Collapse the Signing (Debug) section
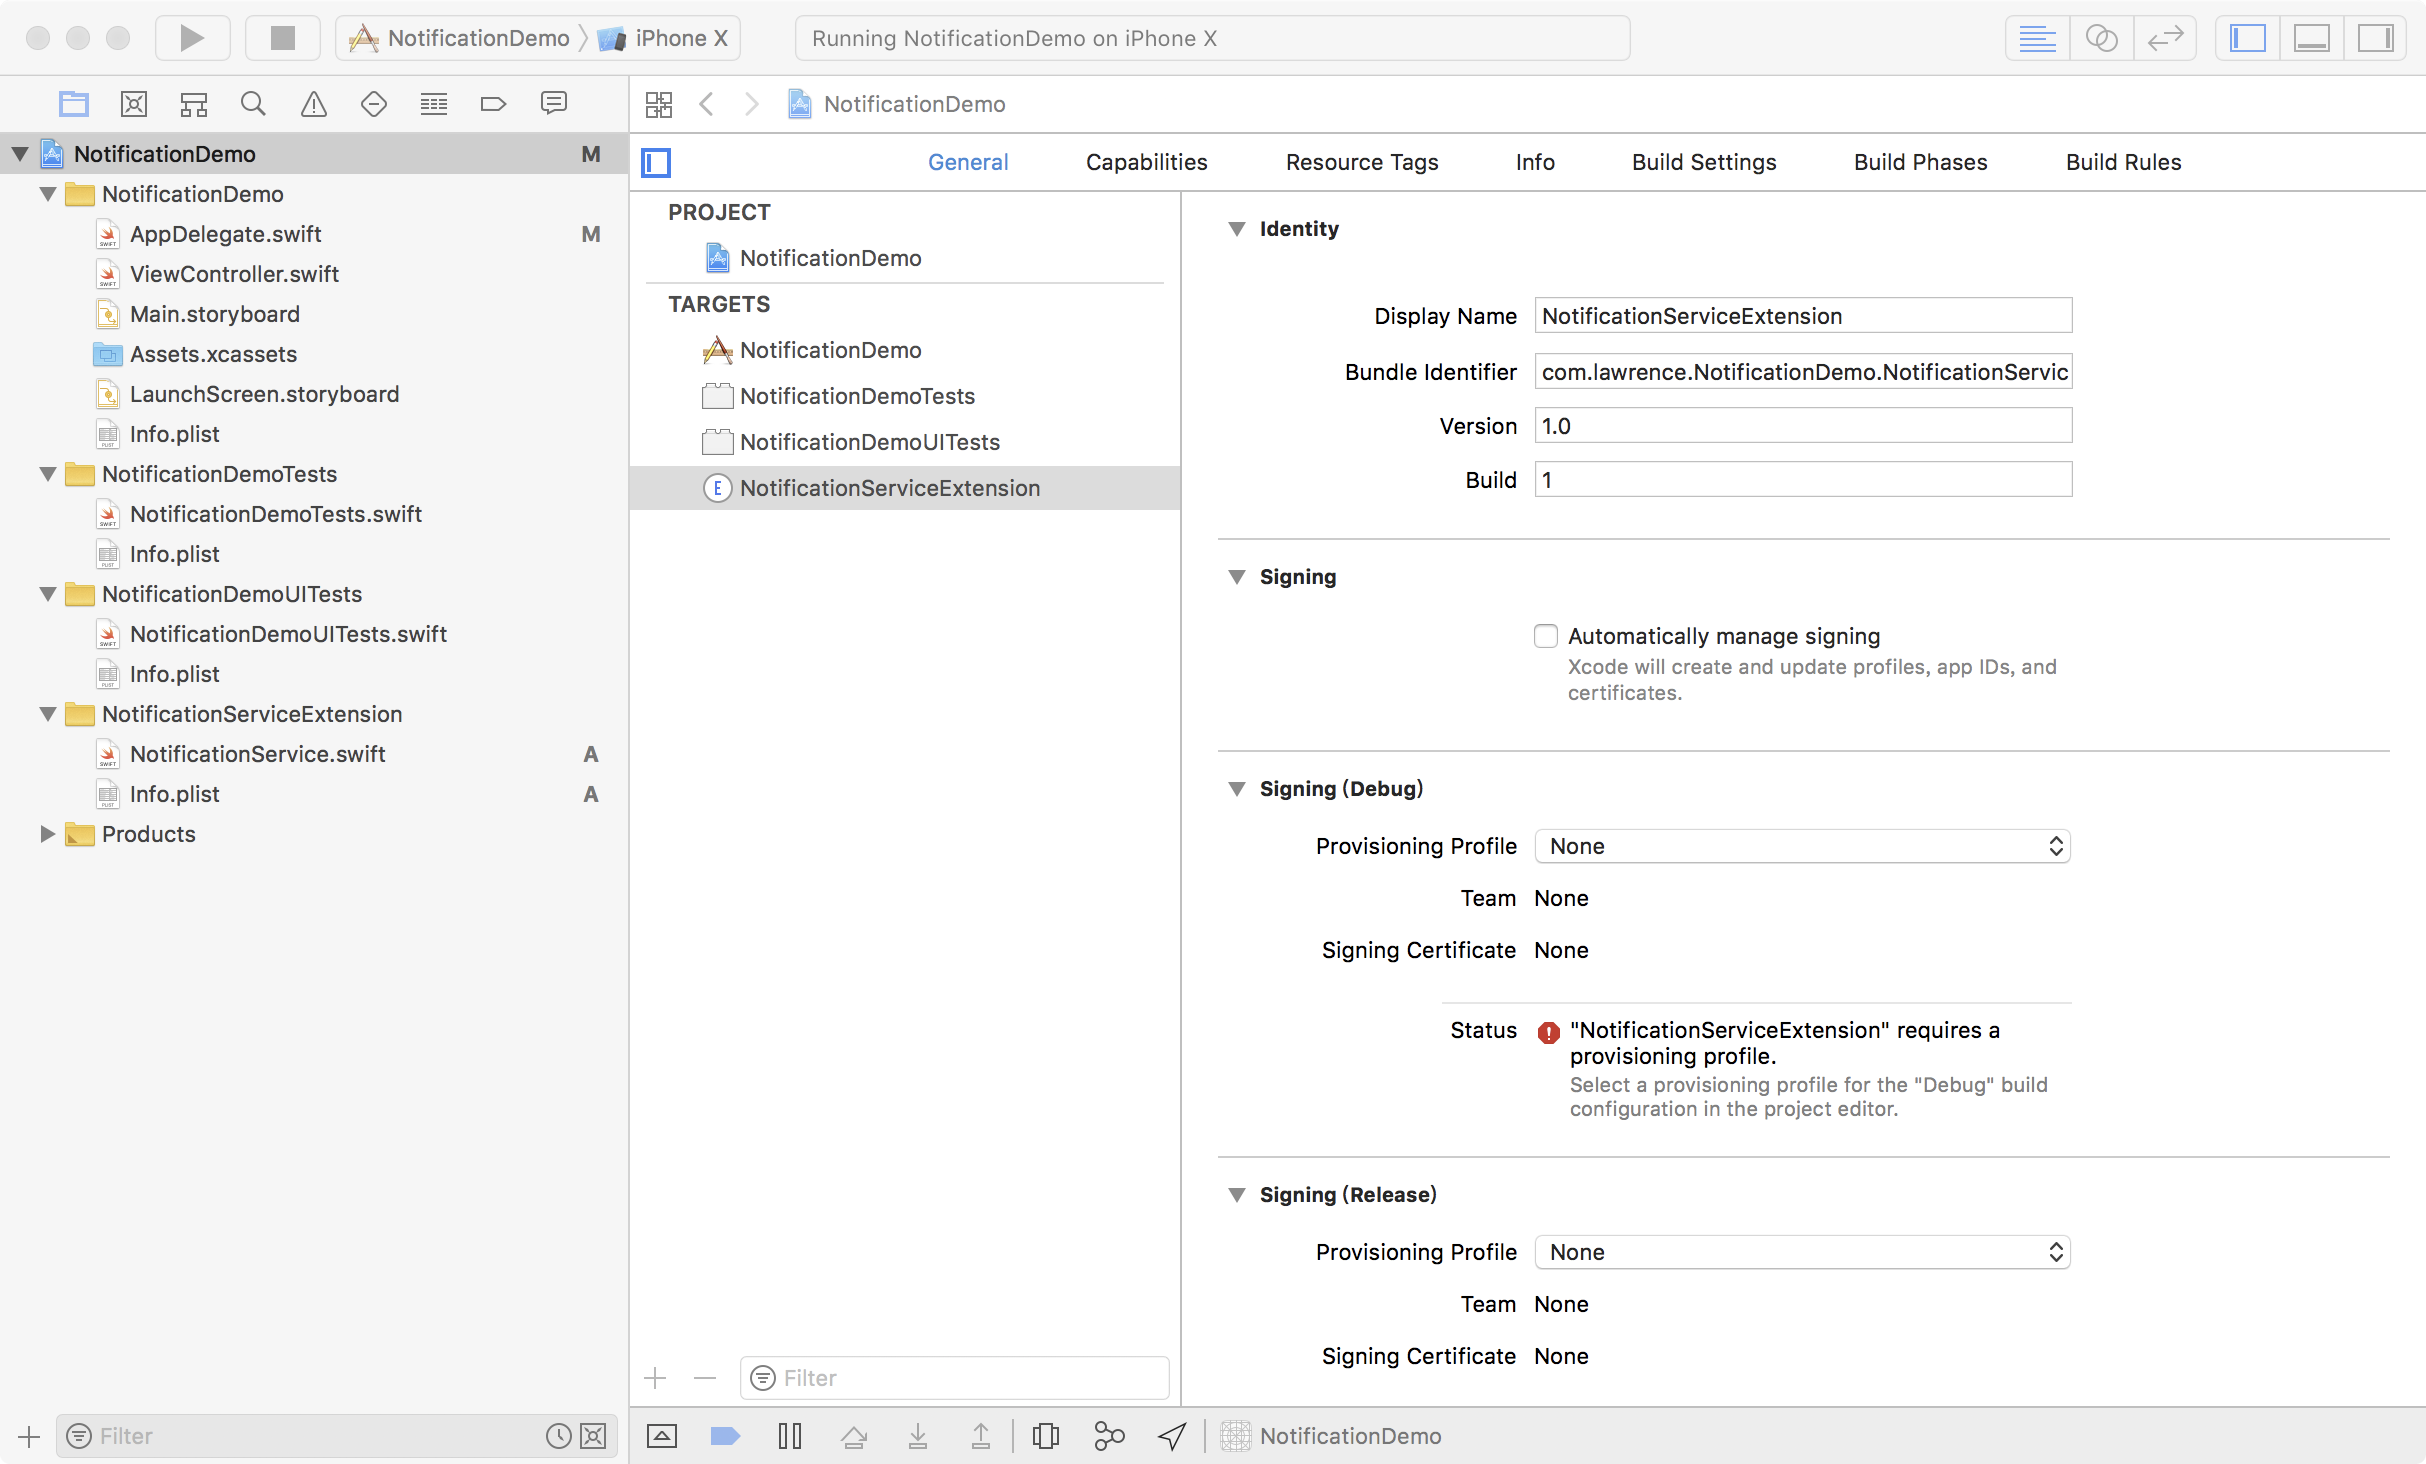Screen dimensions: 2426x1464 [1237, 789]
